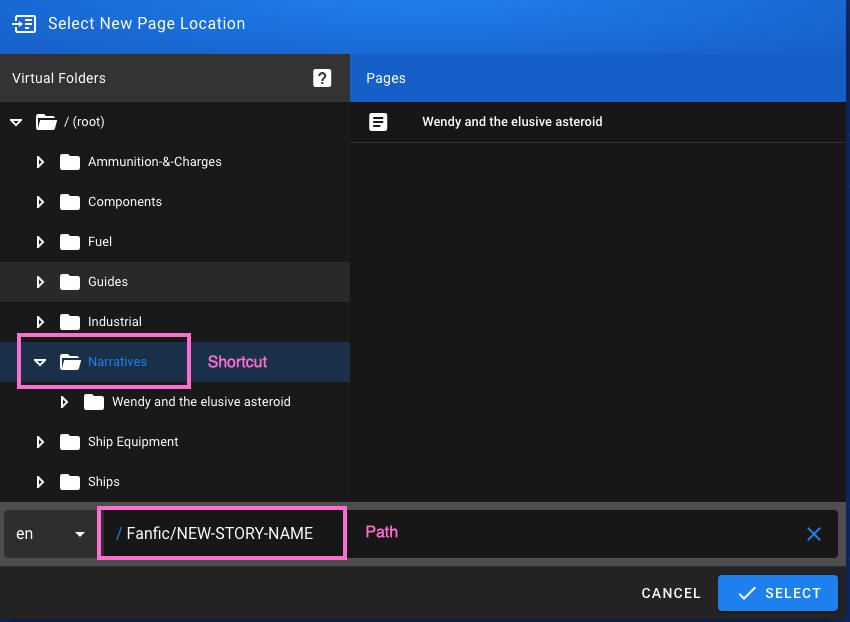Expand the Industrial folder
Screen dimensions: 850x622
click(40, 322)
